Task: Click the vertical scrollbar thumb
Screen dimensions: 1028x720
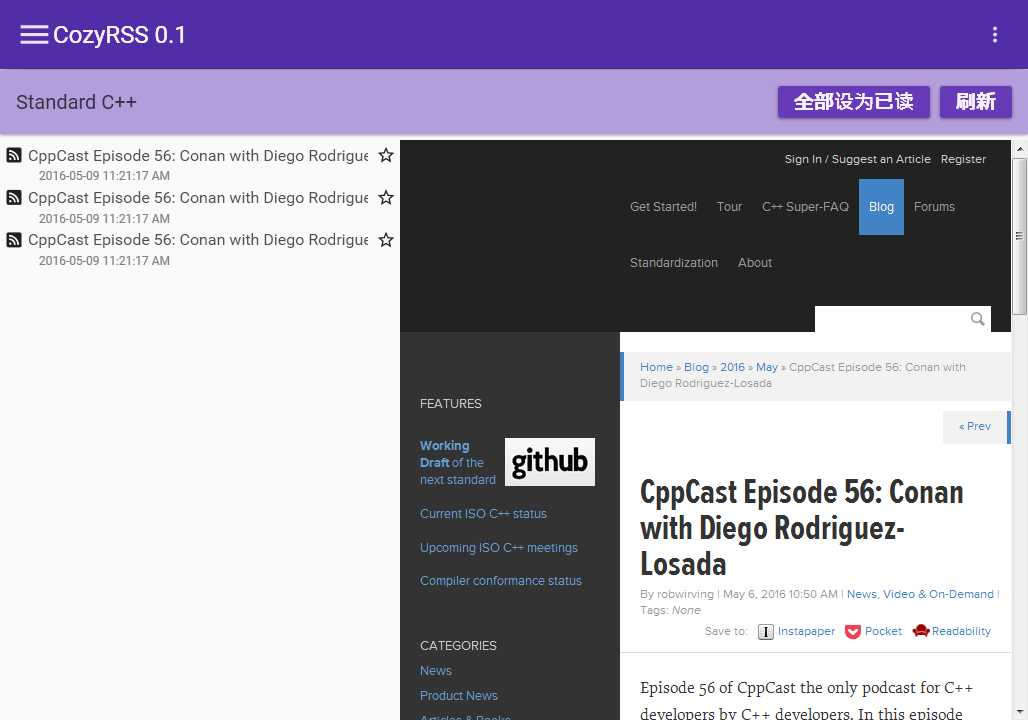Action: point(1019,236)
